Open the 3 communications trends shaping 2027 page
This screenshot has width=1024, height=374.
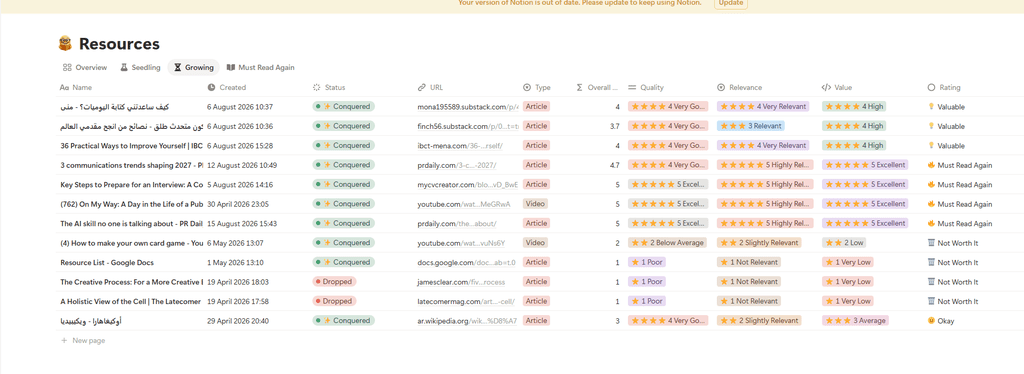point(131,165)
